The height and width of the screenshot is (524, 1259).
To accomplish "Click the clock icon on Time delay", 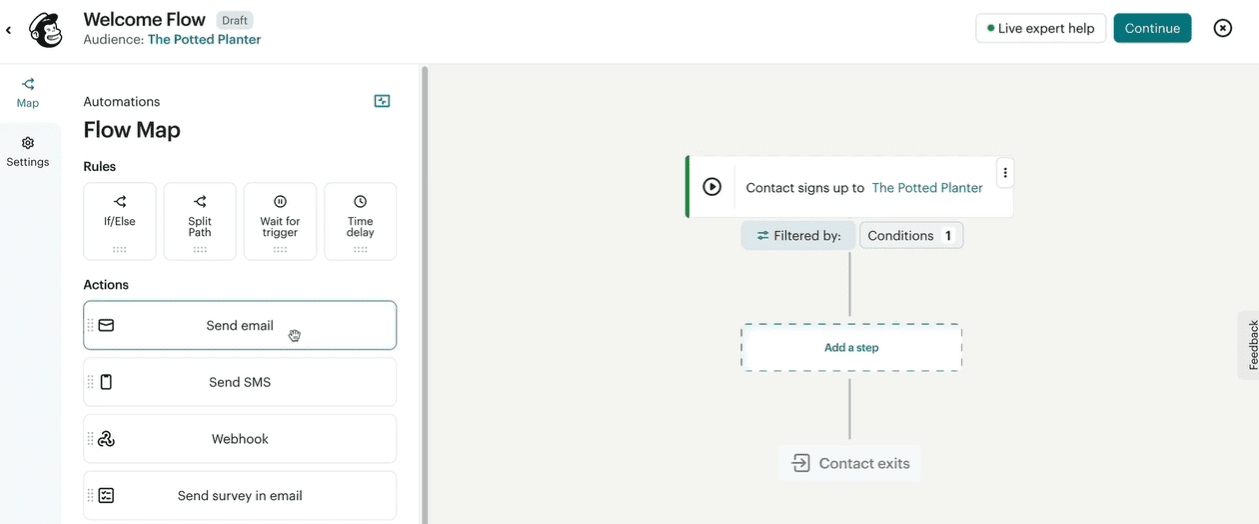I will pyautogui.click(x=360, y=202).
